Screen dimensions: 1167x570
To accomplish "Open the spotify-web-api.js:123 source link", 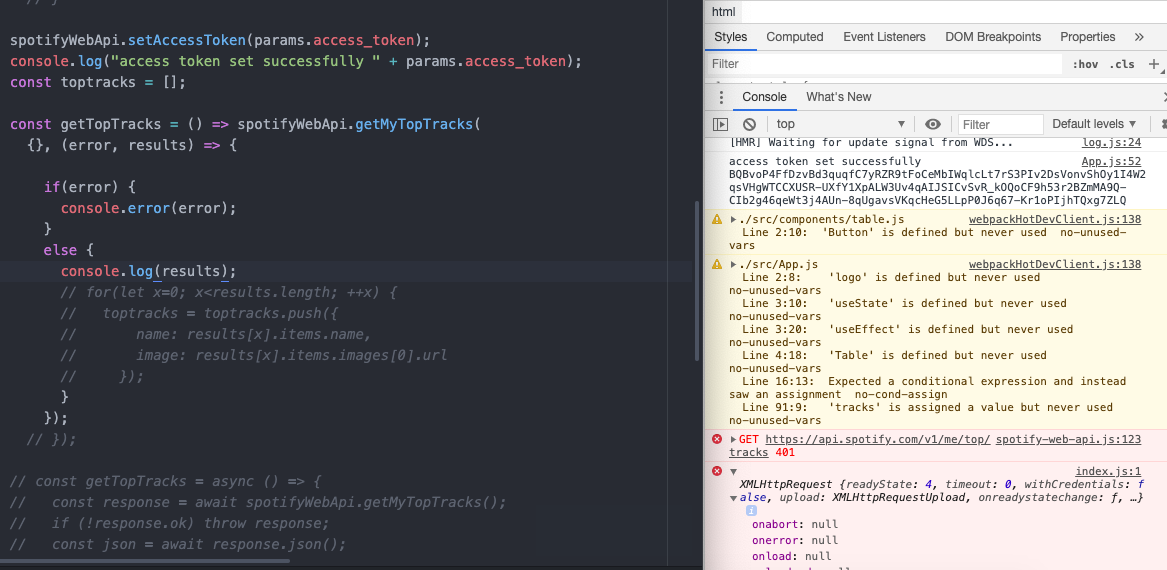I will tap(1068, 439).
